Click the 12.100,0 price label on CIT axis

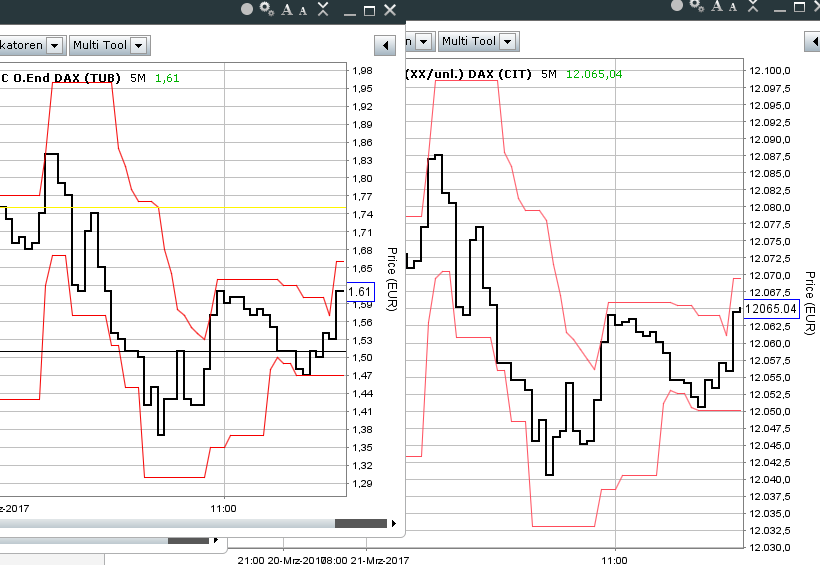tap(770, 71)
